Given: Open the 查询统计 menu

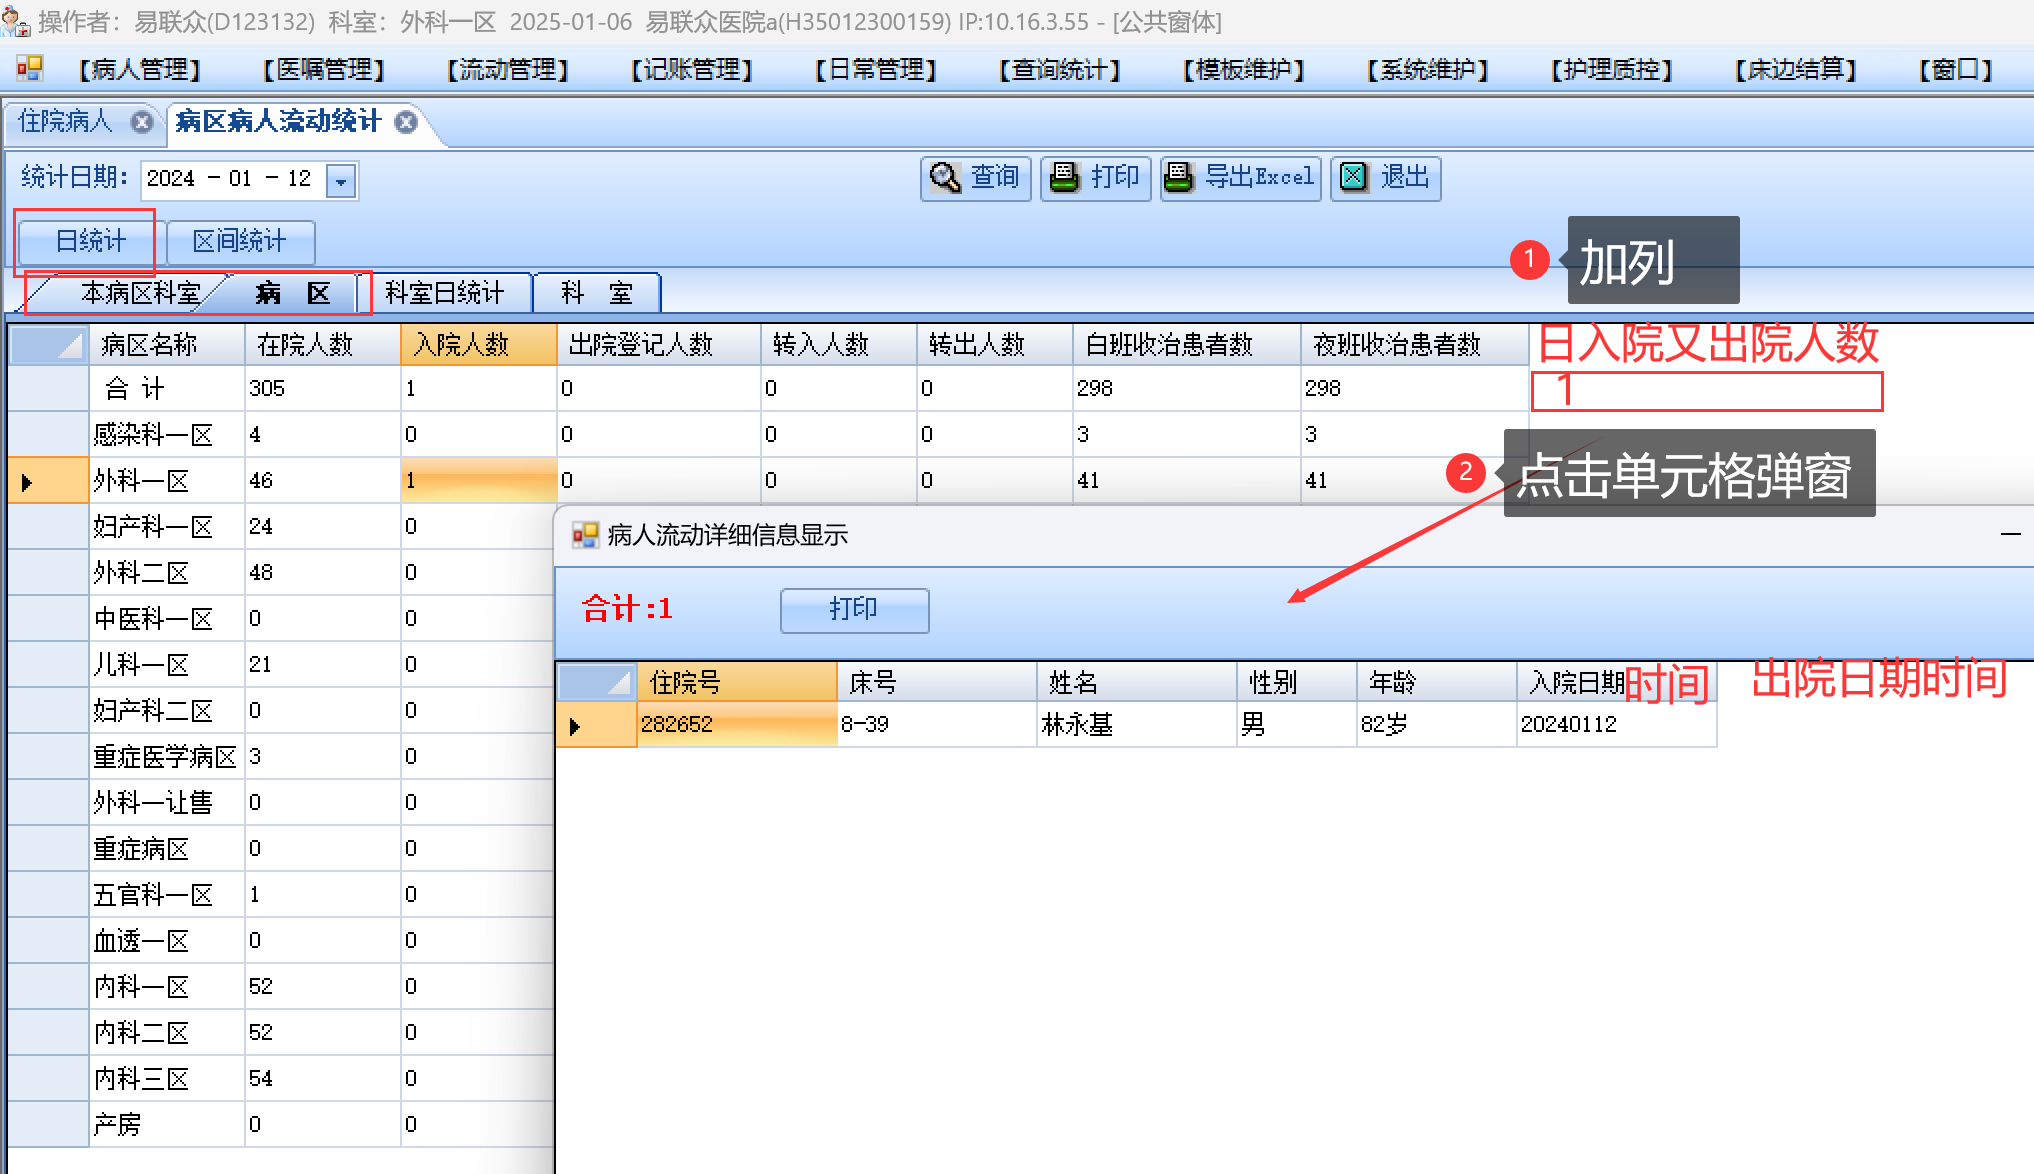Looking at the screenshot, I should pyautogui.click(x=1059, y=69).
